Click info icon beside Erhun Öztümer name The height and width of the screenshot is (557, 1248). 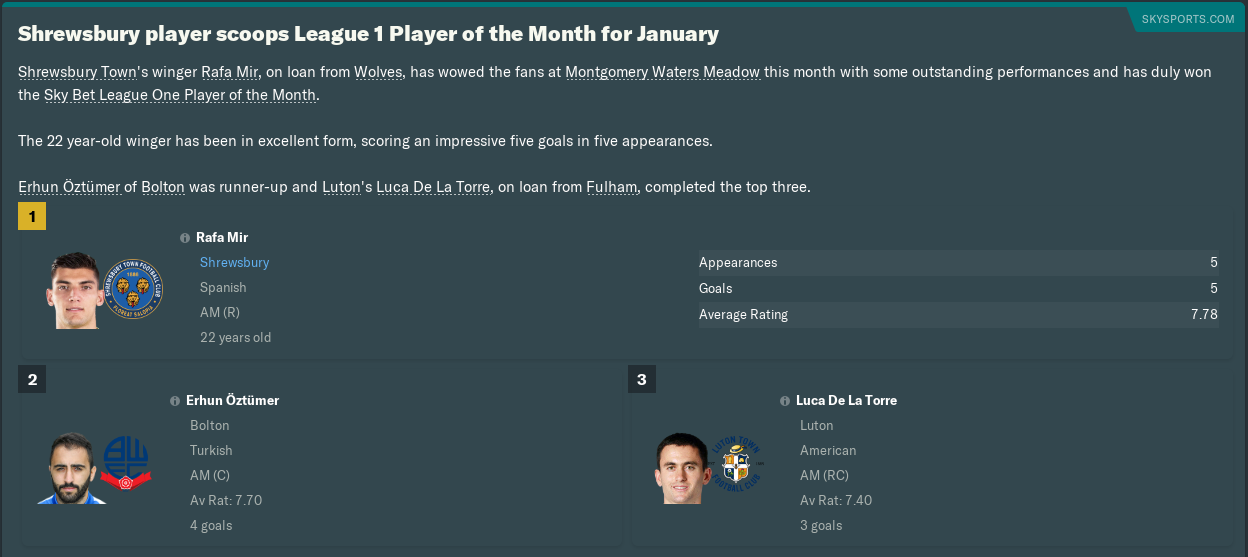click(x=175, y=401)
